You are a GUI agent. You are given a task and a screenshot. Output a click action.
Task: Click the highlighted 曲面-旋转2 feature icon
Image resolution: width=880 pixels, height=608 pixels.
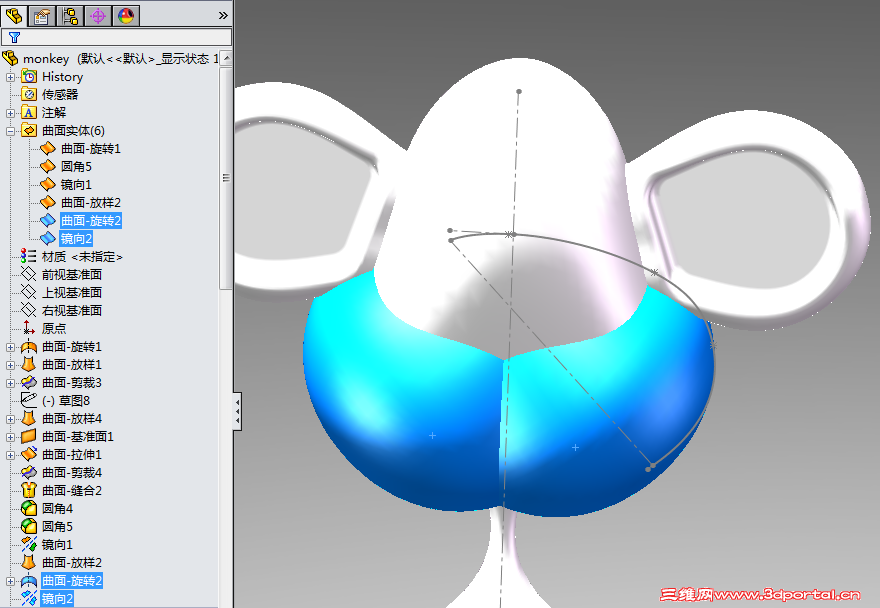29,580
